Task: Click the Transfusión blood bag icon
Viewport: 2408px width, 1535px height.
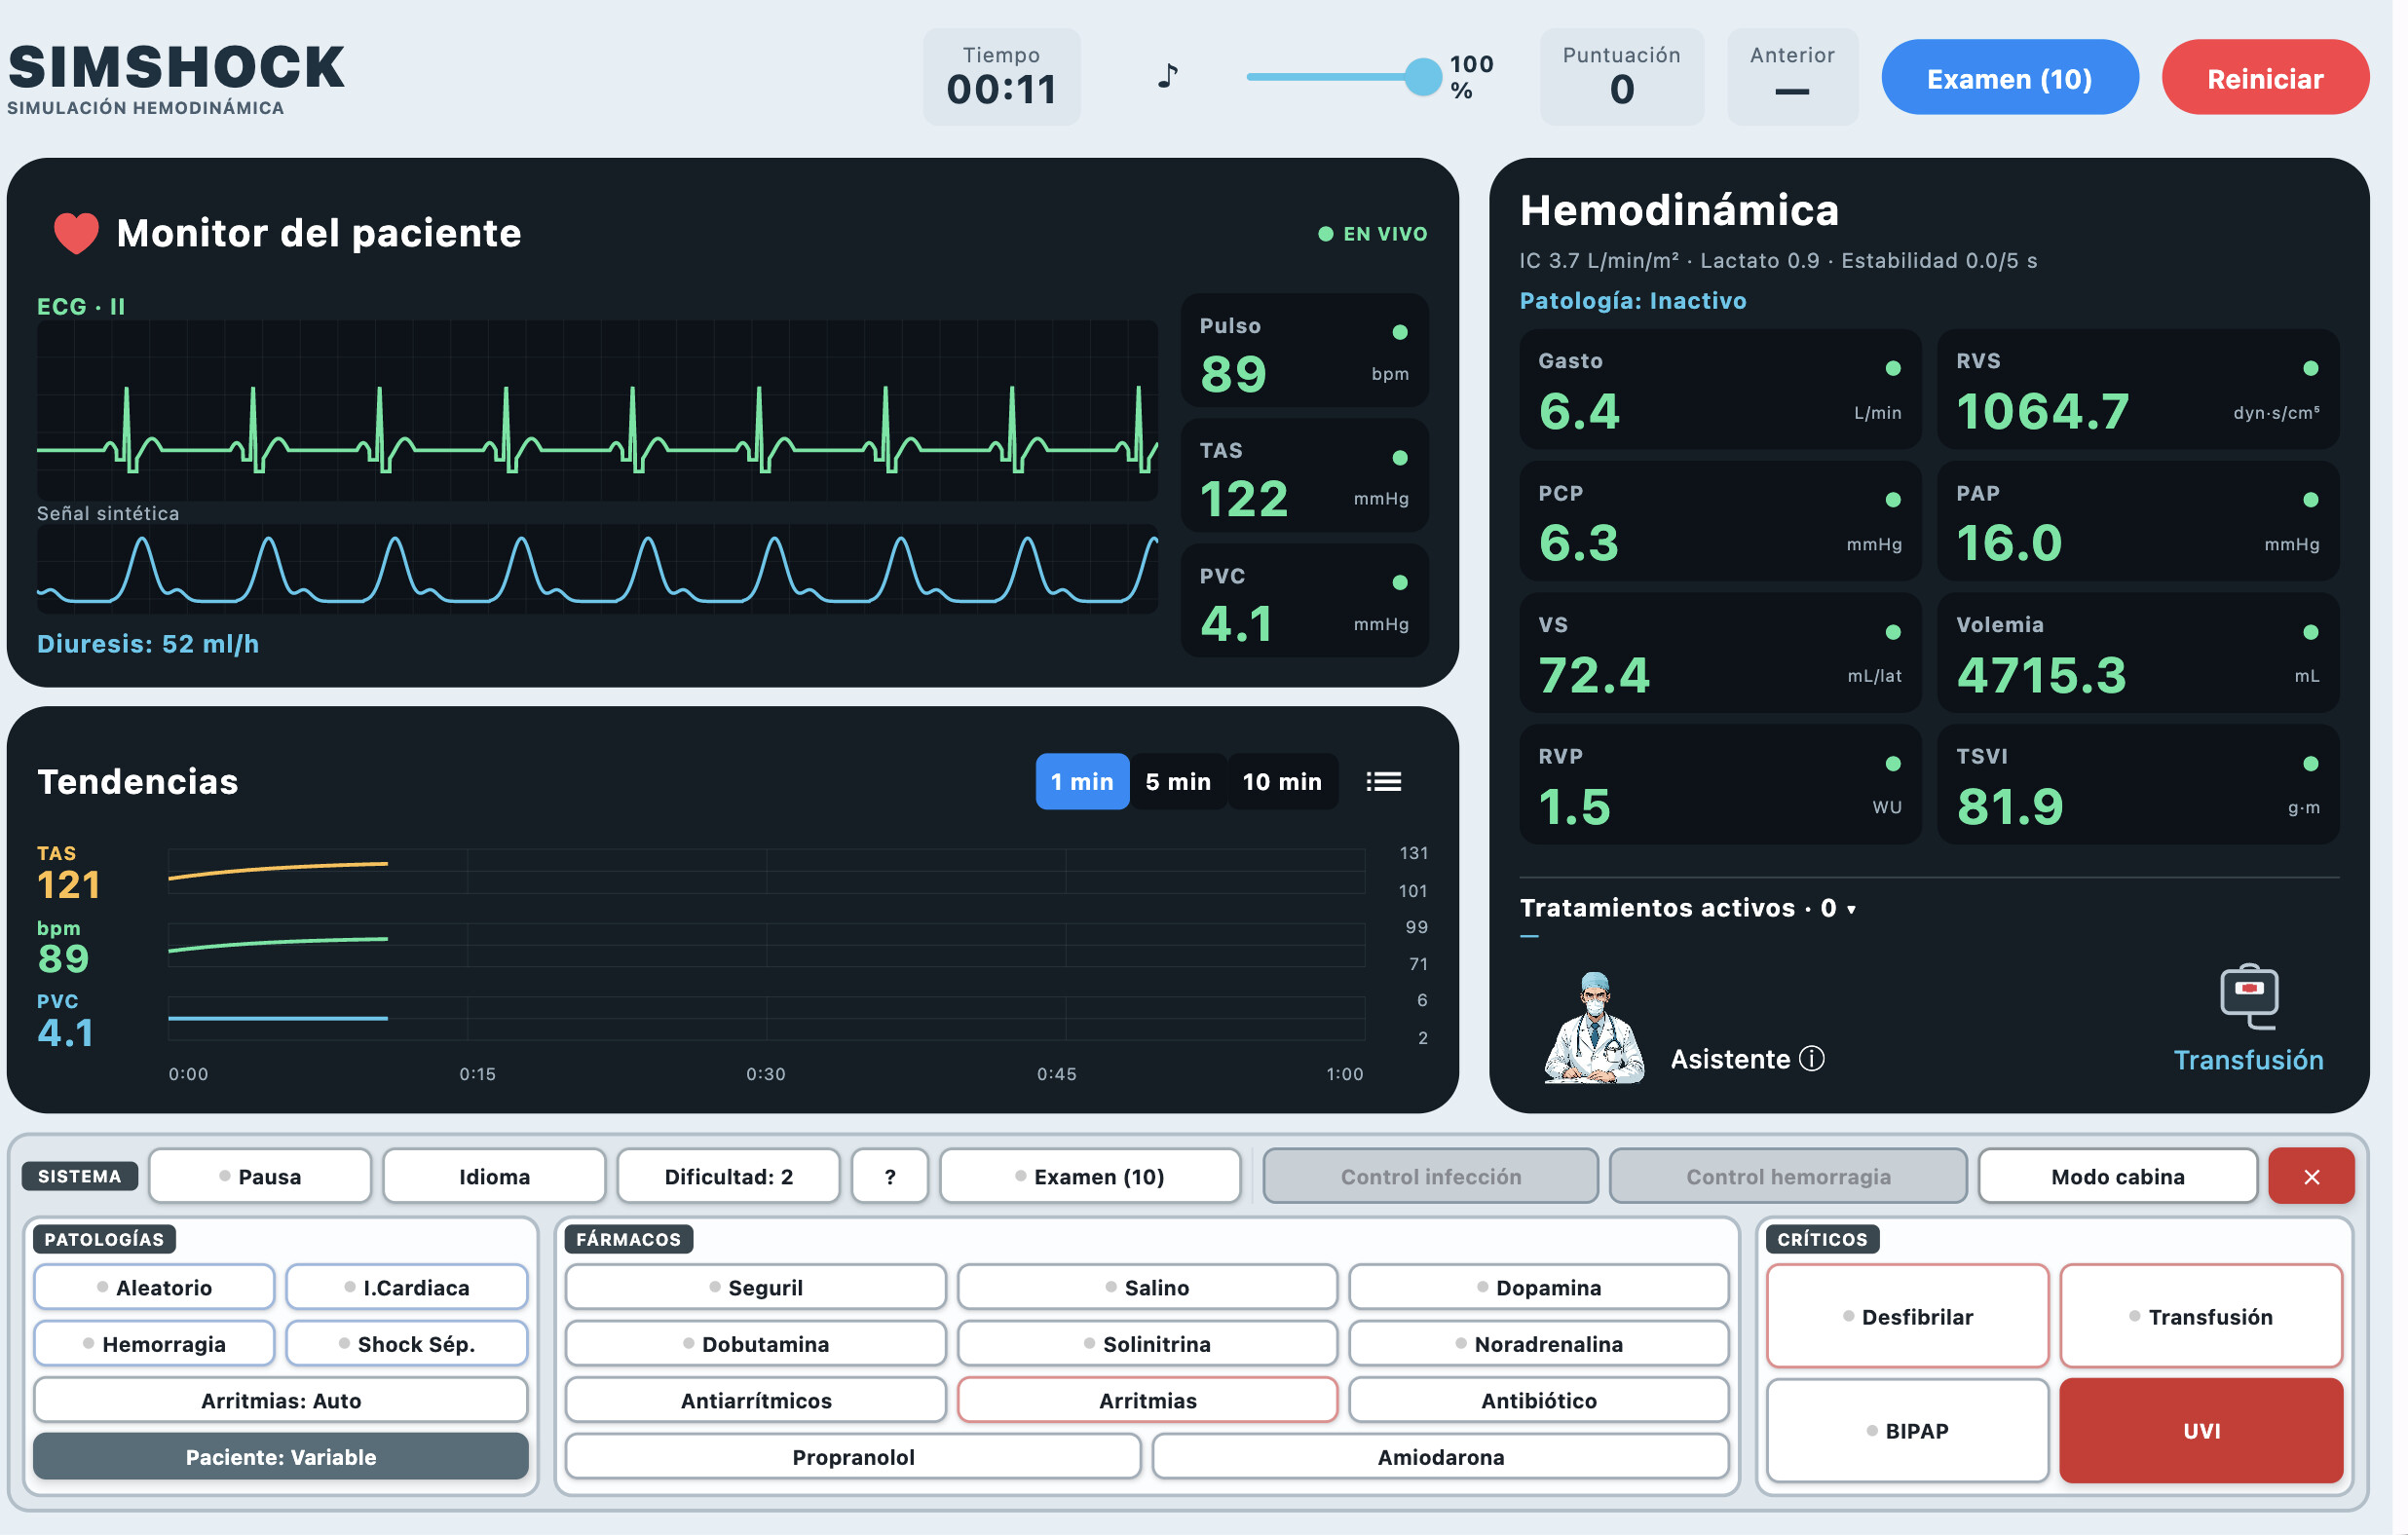Action: [2249, 995]
